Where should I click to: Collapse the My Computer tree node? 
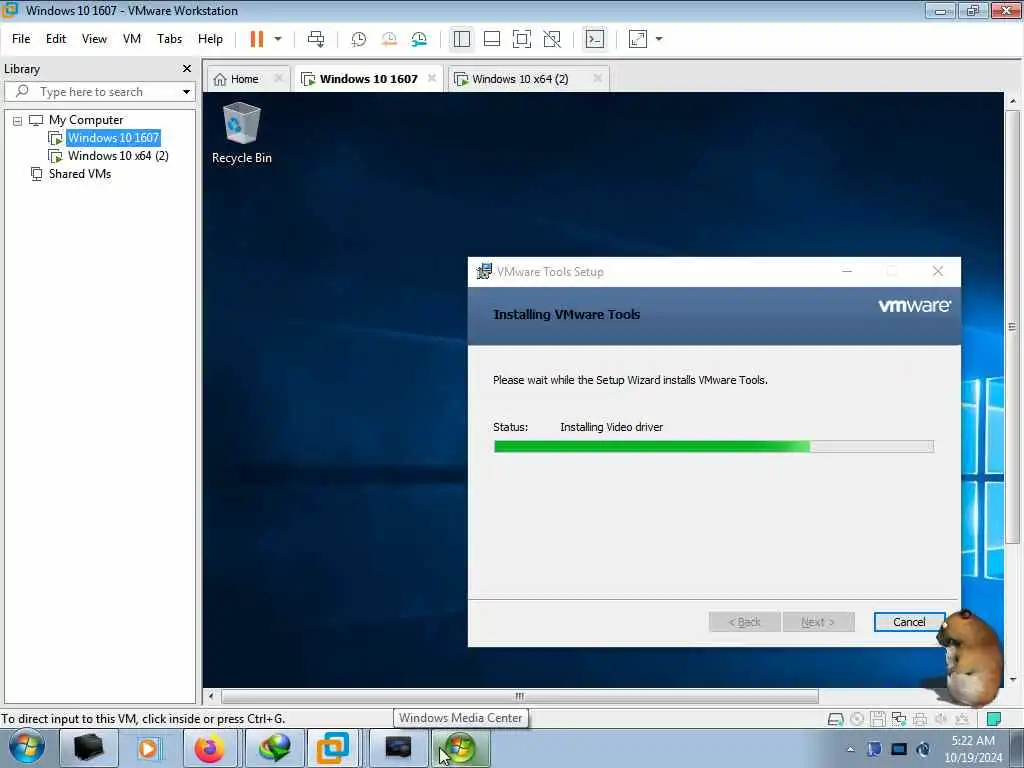[18, 120]
